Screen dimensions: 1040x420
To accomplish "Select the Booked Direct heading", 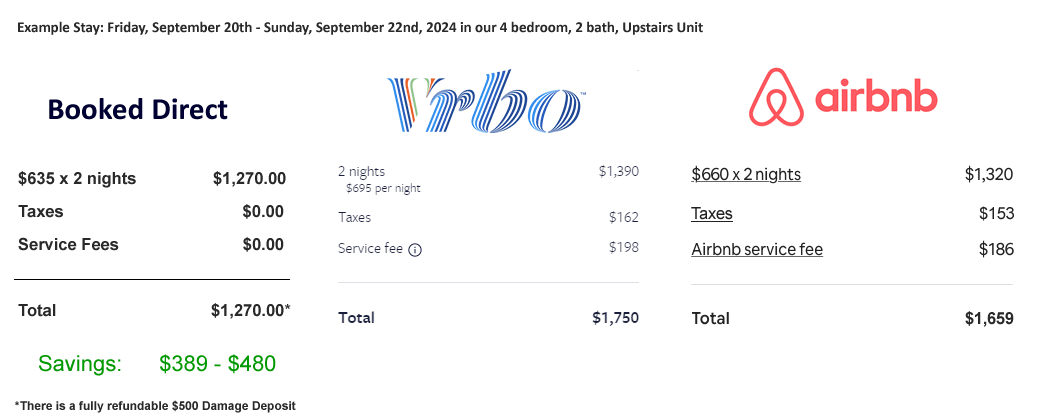I will point(137,109).
